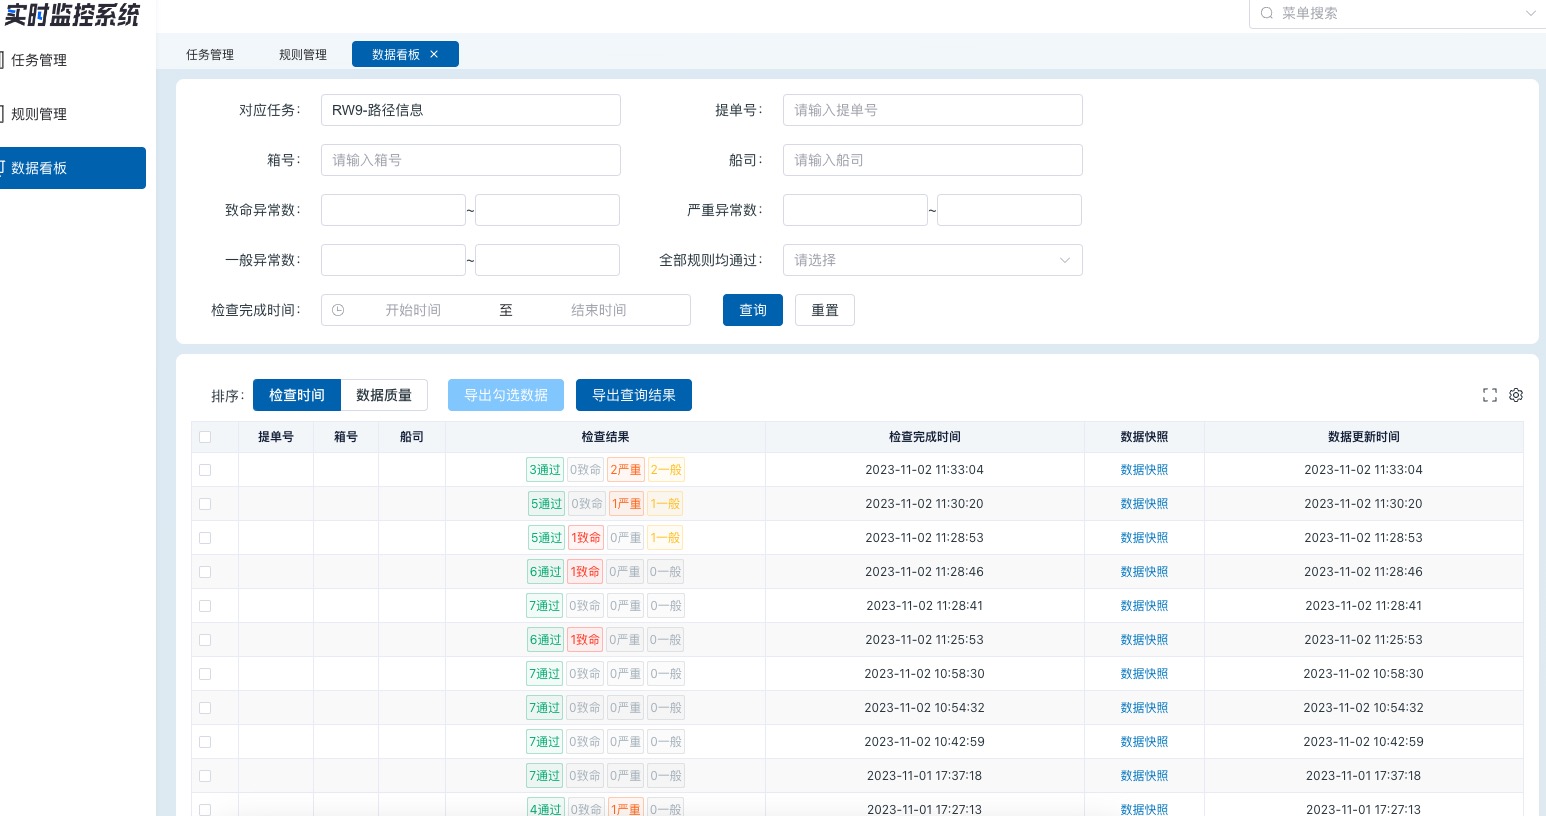Focus the 对应任务 input field
Viewport: 1546px width, 816px height.
[471, 110]
